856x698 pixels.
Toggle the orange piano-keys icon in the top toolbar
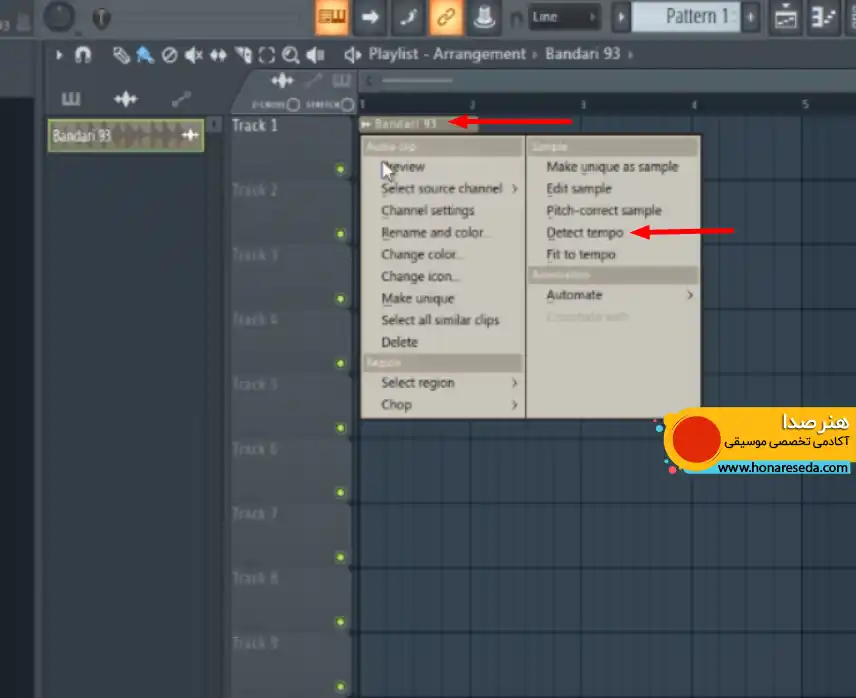(331, 17)
